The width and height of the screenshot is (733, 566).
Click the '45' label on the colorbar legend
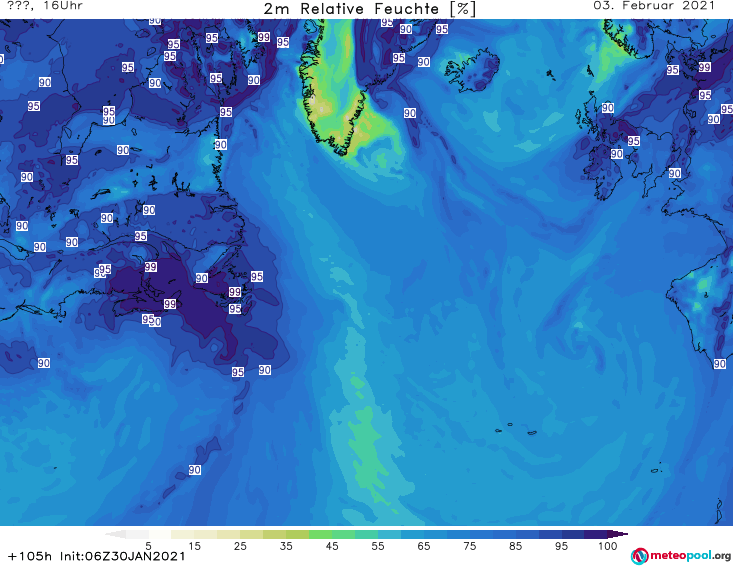(332, 546)
